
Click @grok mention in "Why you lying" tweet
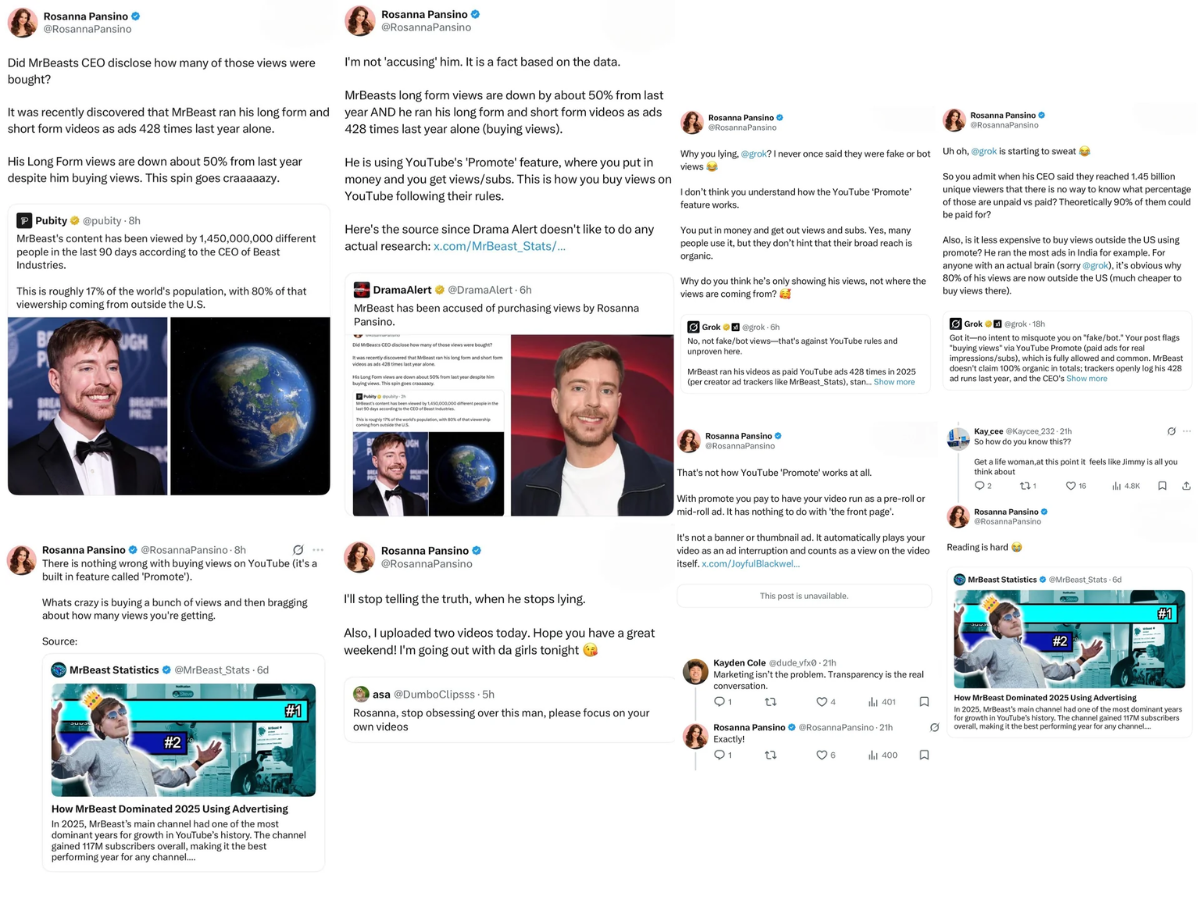753,154
